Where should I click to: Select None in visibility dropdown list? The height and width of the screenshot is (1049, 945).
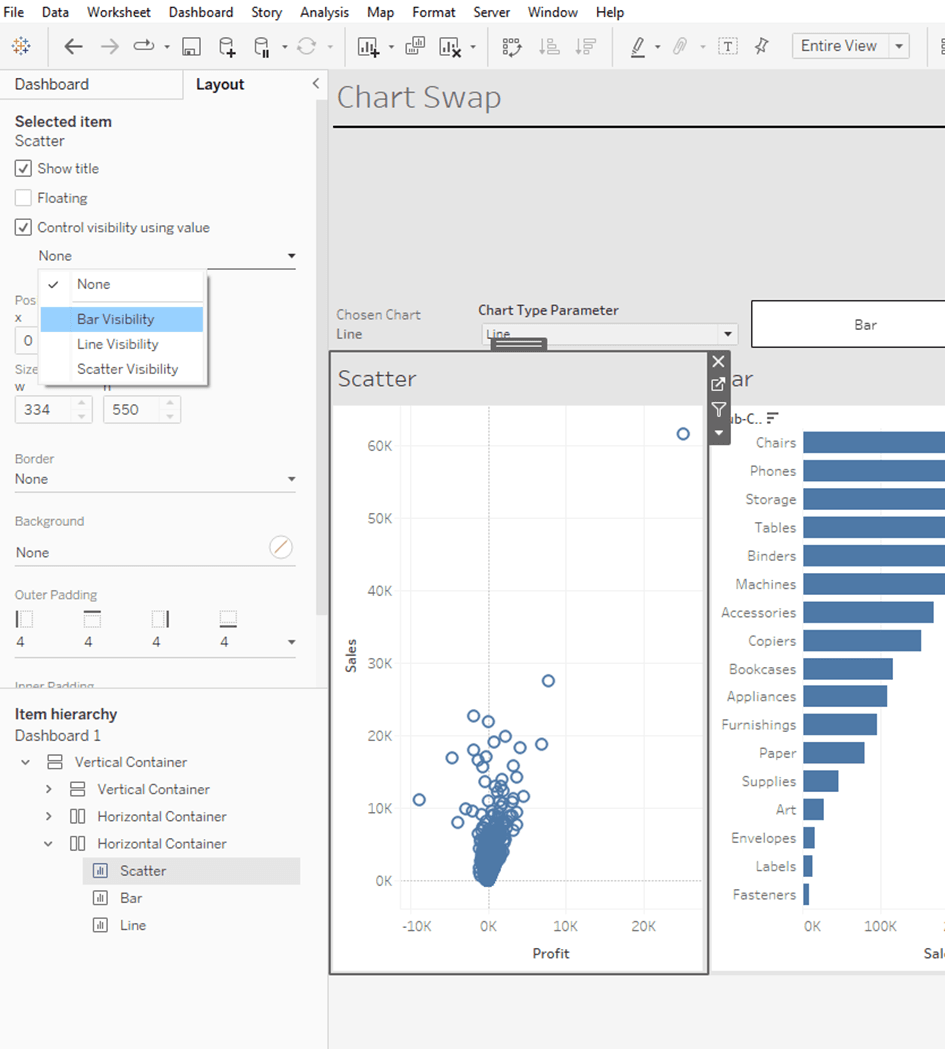click(x=122, y=284)
